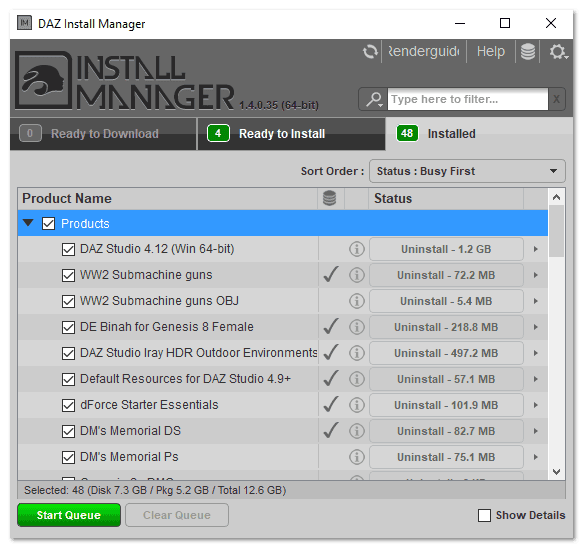Click the search magnifier filter options icon

pyautogui.click(x=374, y=99)
